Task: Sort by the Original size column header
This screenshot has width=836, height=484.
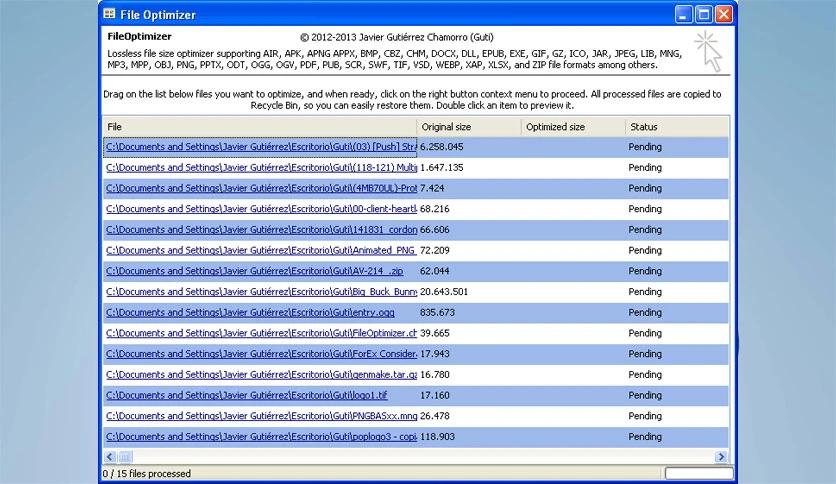Action: tap(469, 127)
